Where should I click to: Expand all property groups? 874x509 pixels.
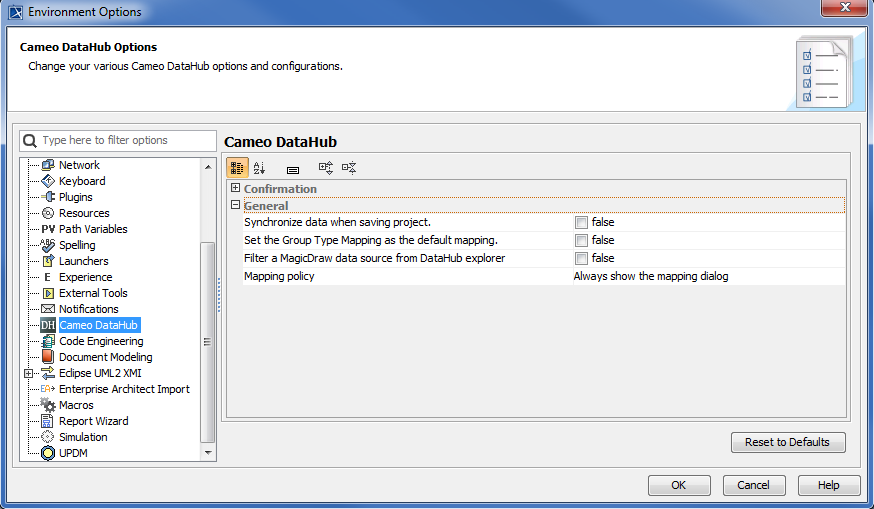pyautogui.click(x=326, y=168)
